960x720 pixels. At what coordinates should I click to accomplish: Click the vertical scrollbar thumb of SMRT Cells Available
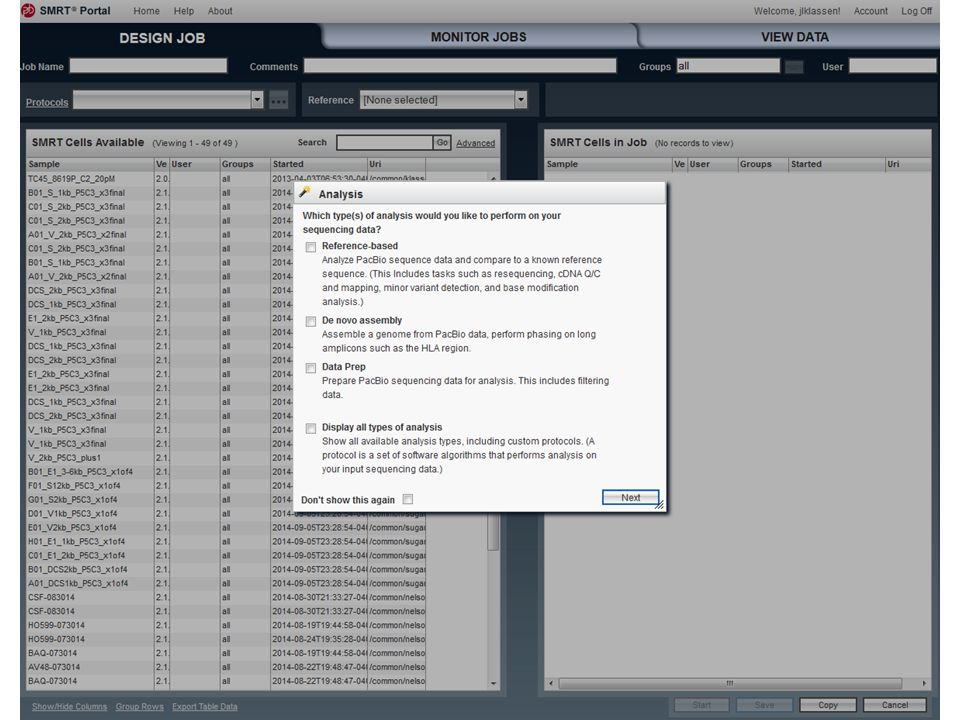(493, 531)
